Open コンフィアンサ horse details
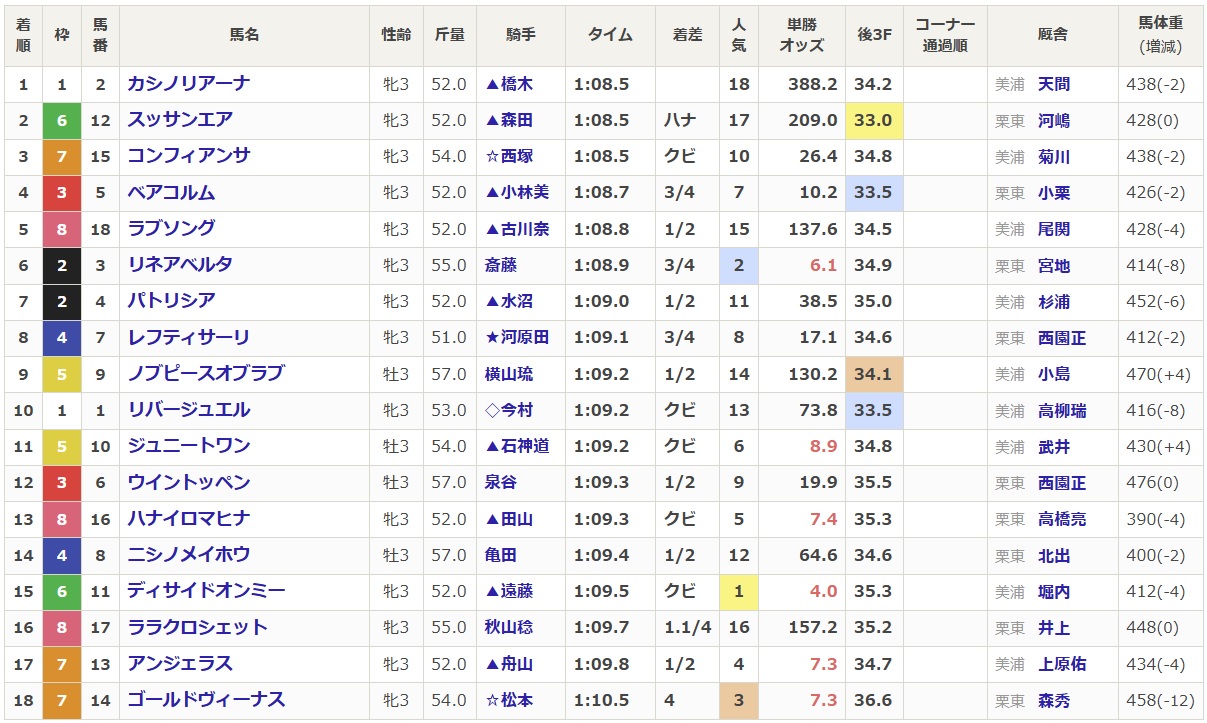This screenshot has height=723, width=1207. [188, 156]
